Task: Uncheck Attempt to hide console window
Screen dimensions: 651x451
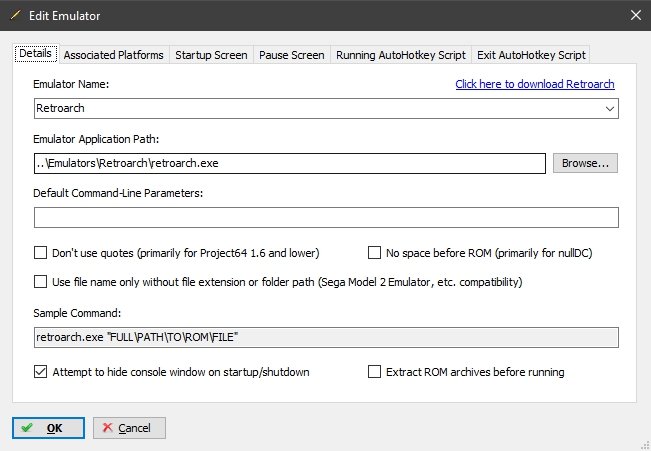Action: tap(40, 372)
